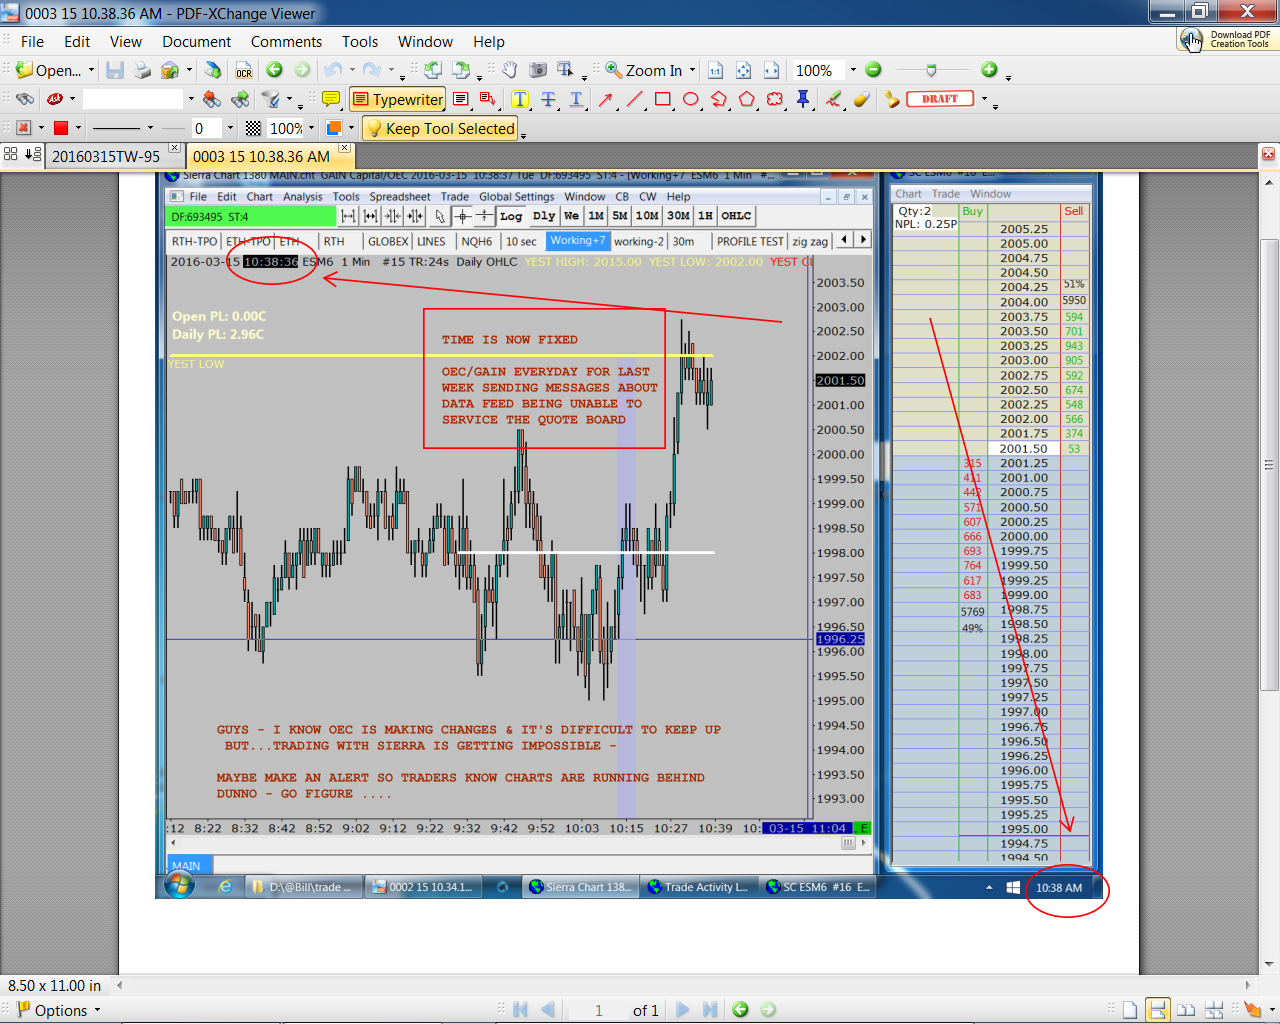Image resolution: width=1280 pixels, height=1024 pixels.
Task: Open the Comments menu
Action: (x=286, y=42)
